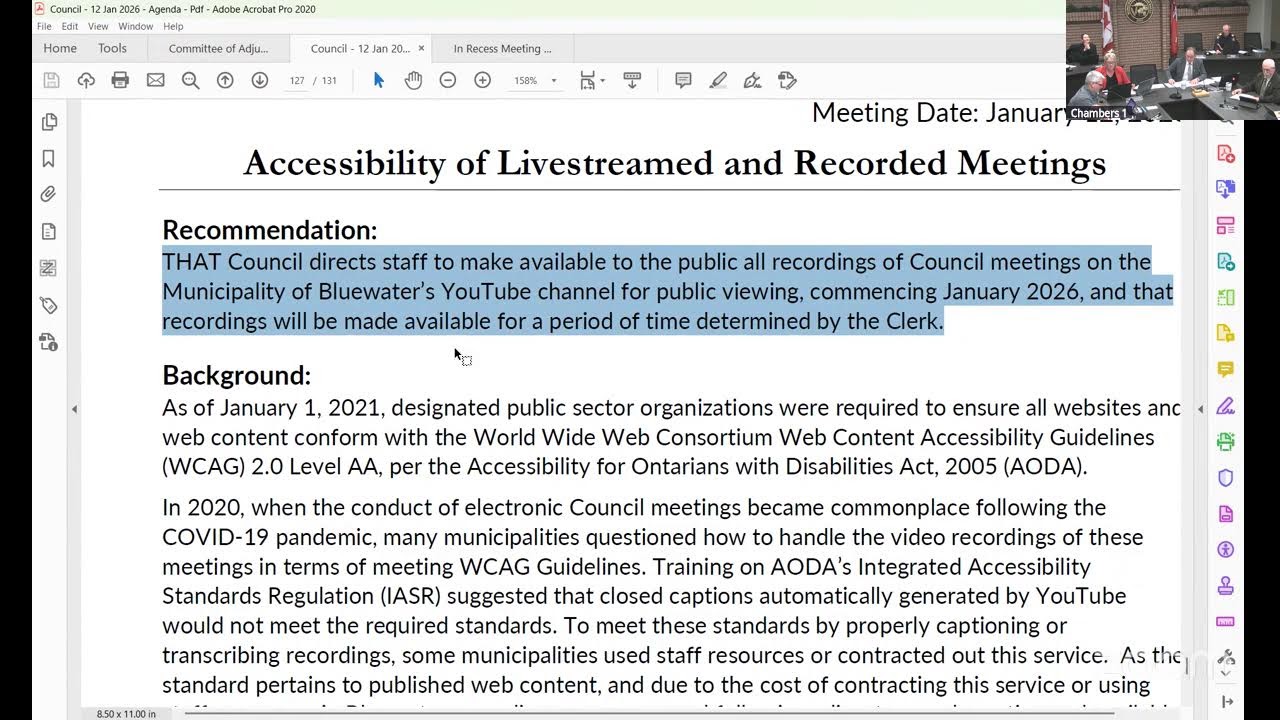Open the Help menu
Screen dimensions: 1280x720
173,26
